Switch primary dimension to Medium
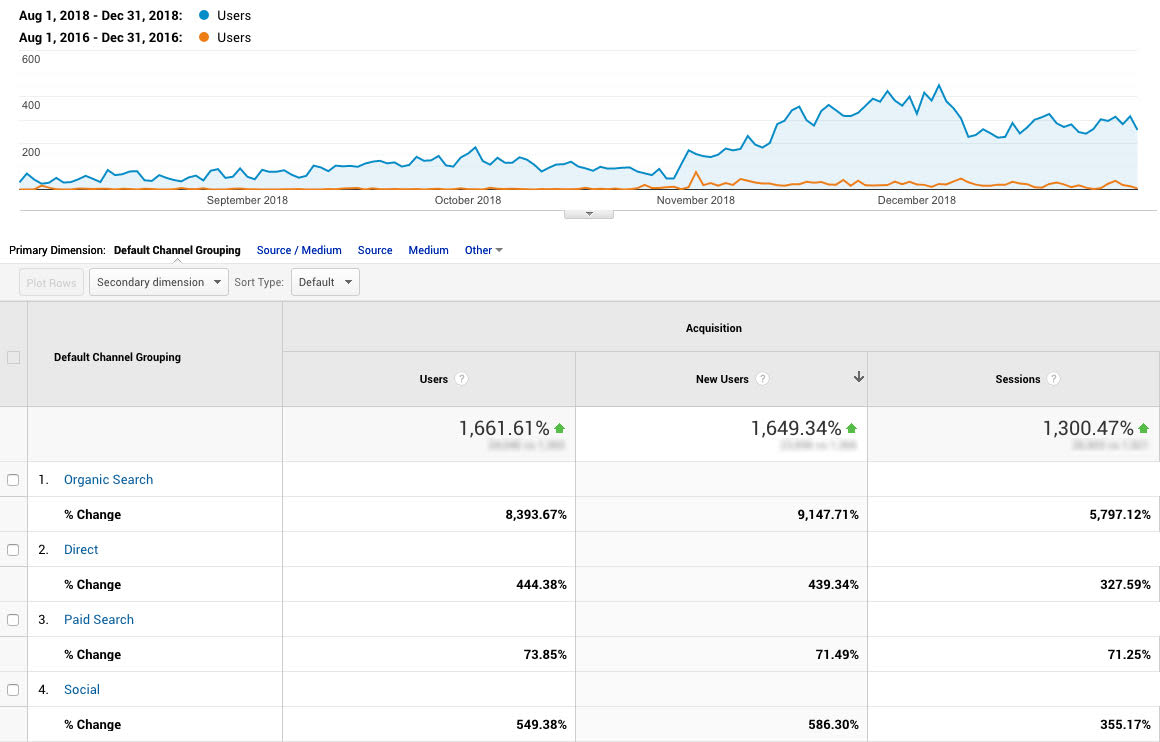Screen dimensions: 1160x742 428,250
